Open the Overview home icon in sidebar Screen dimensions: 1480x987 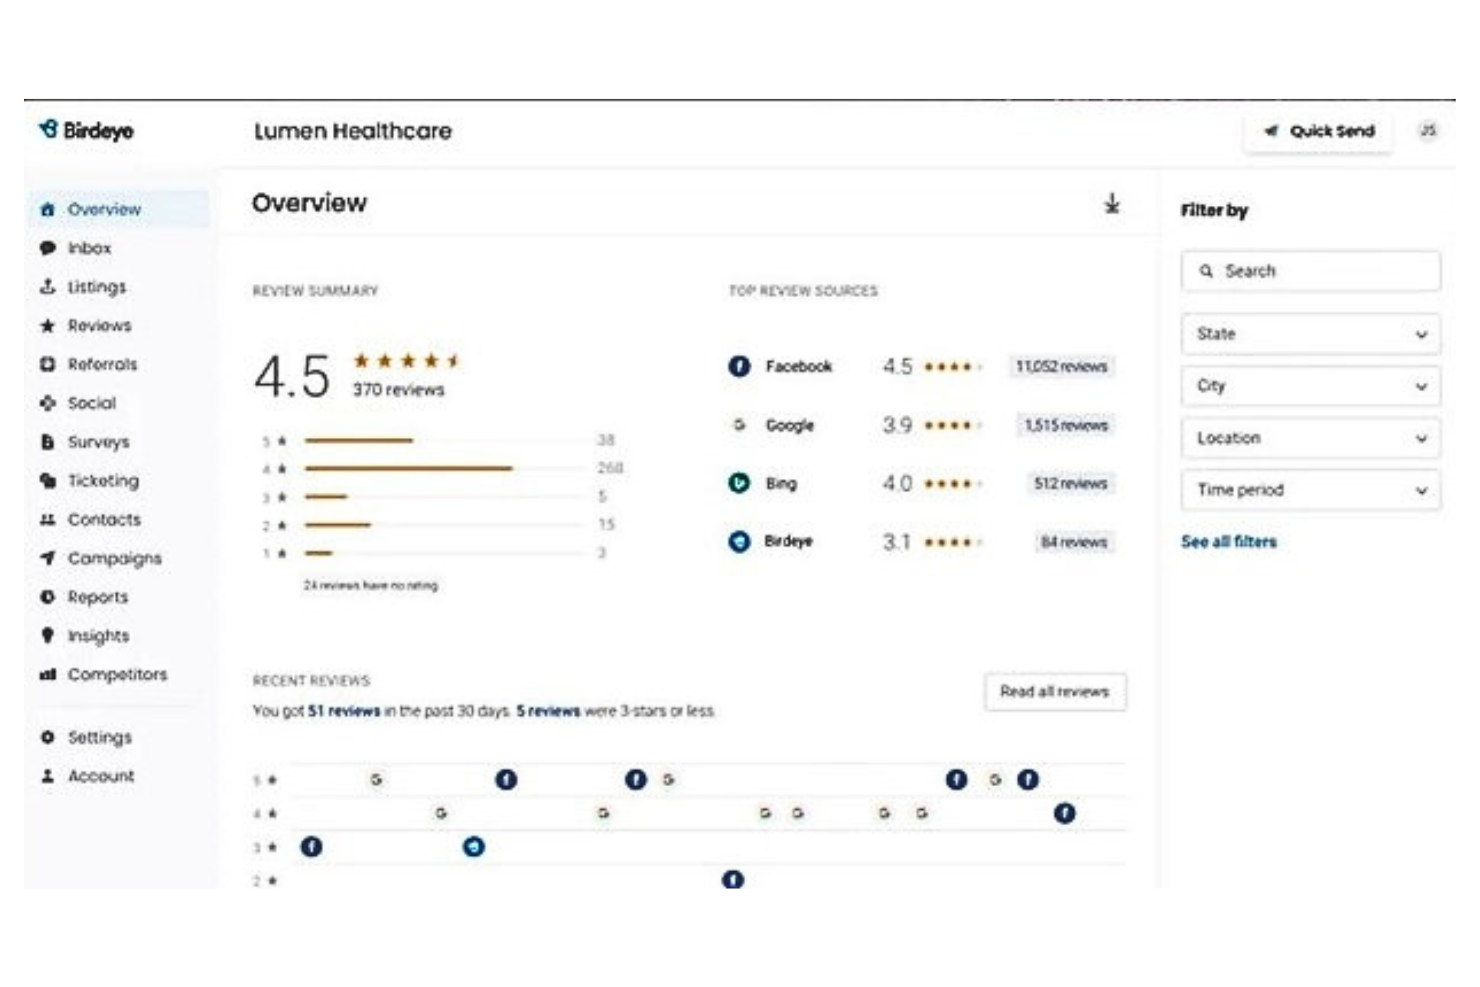(47, 209)
